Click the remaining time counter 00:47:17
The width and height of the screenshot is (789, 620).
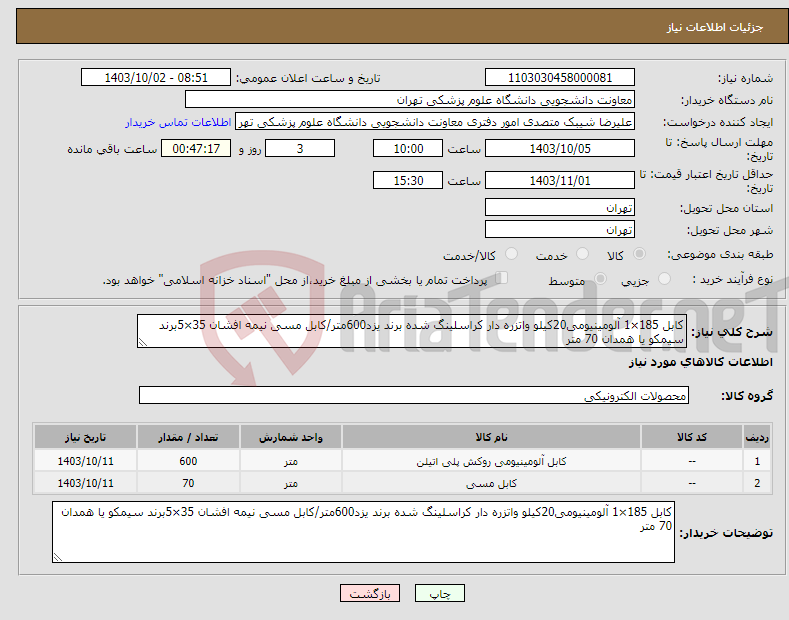pyautogui.click(x=196, y=148)
